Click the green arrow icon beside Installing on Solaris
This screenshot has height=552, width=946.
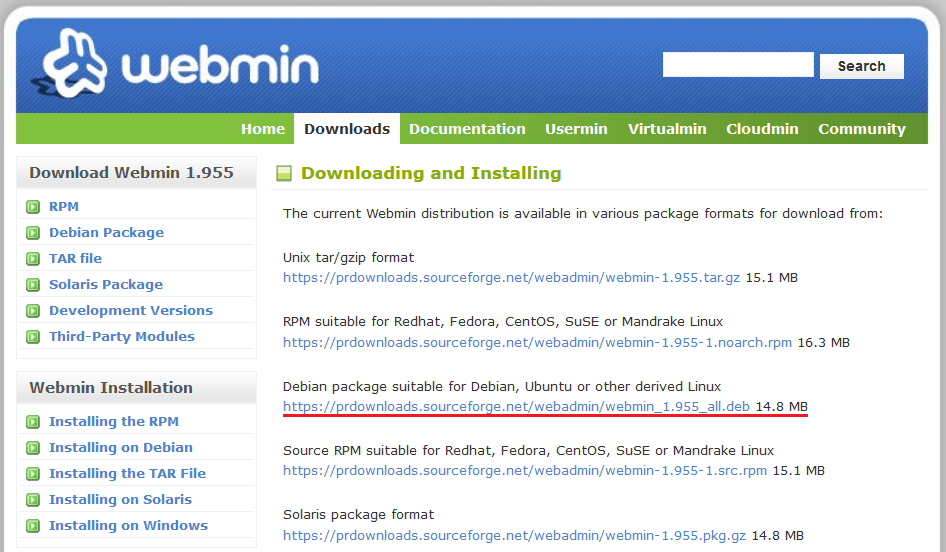(33, 500)
